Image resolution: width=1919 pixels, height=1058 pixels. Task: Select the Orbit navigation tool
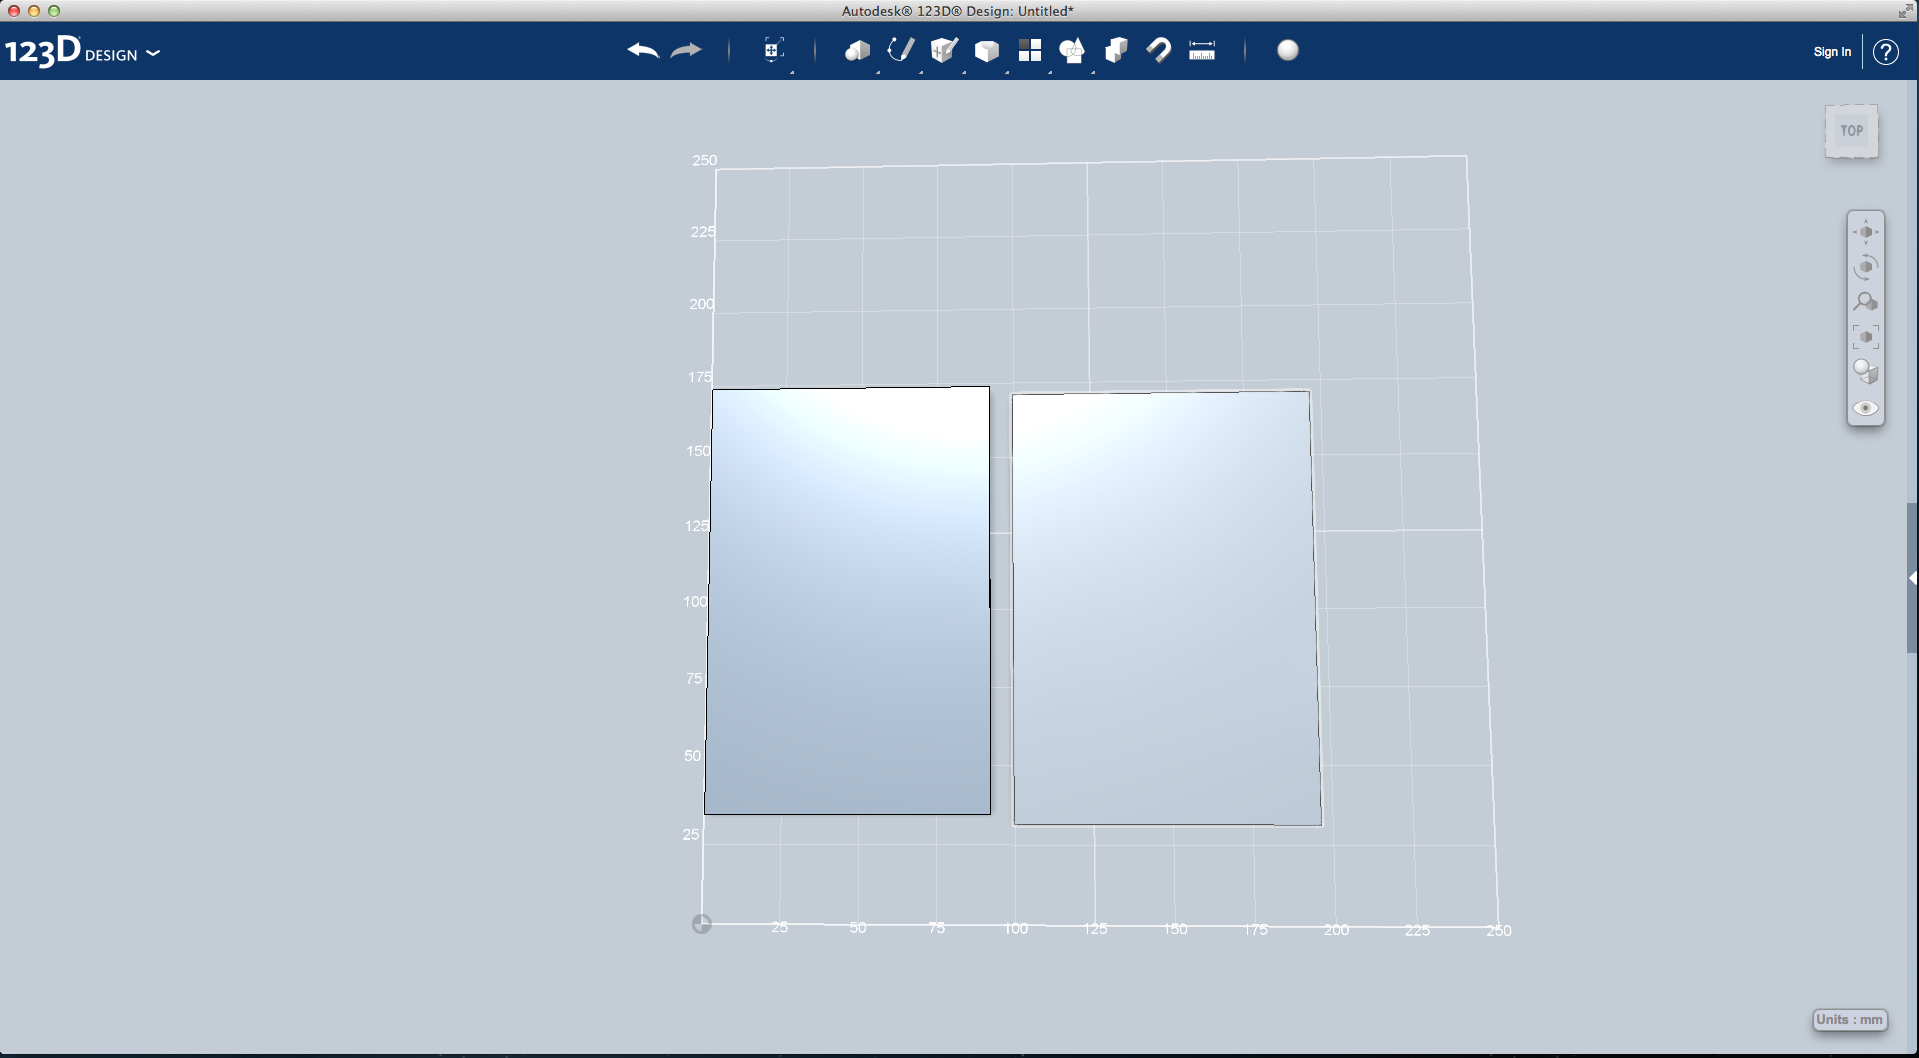pos(1866,267)
